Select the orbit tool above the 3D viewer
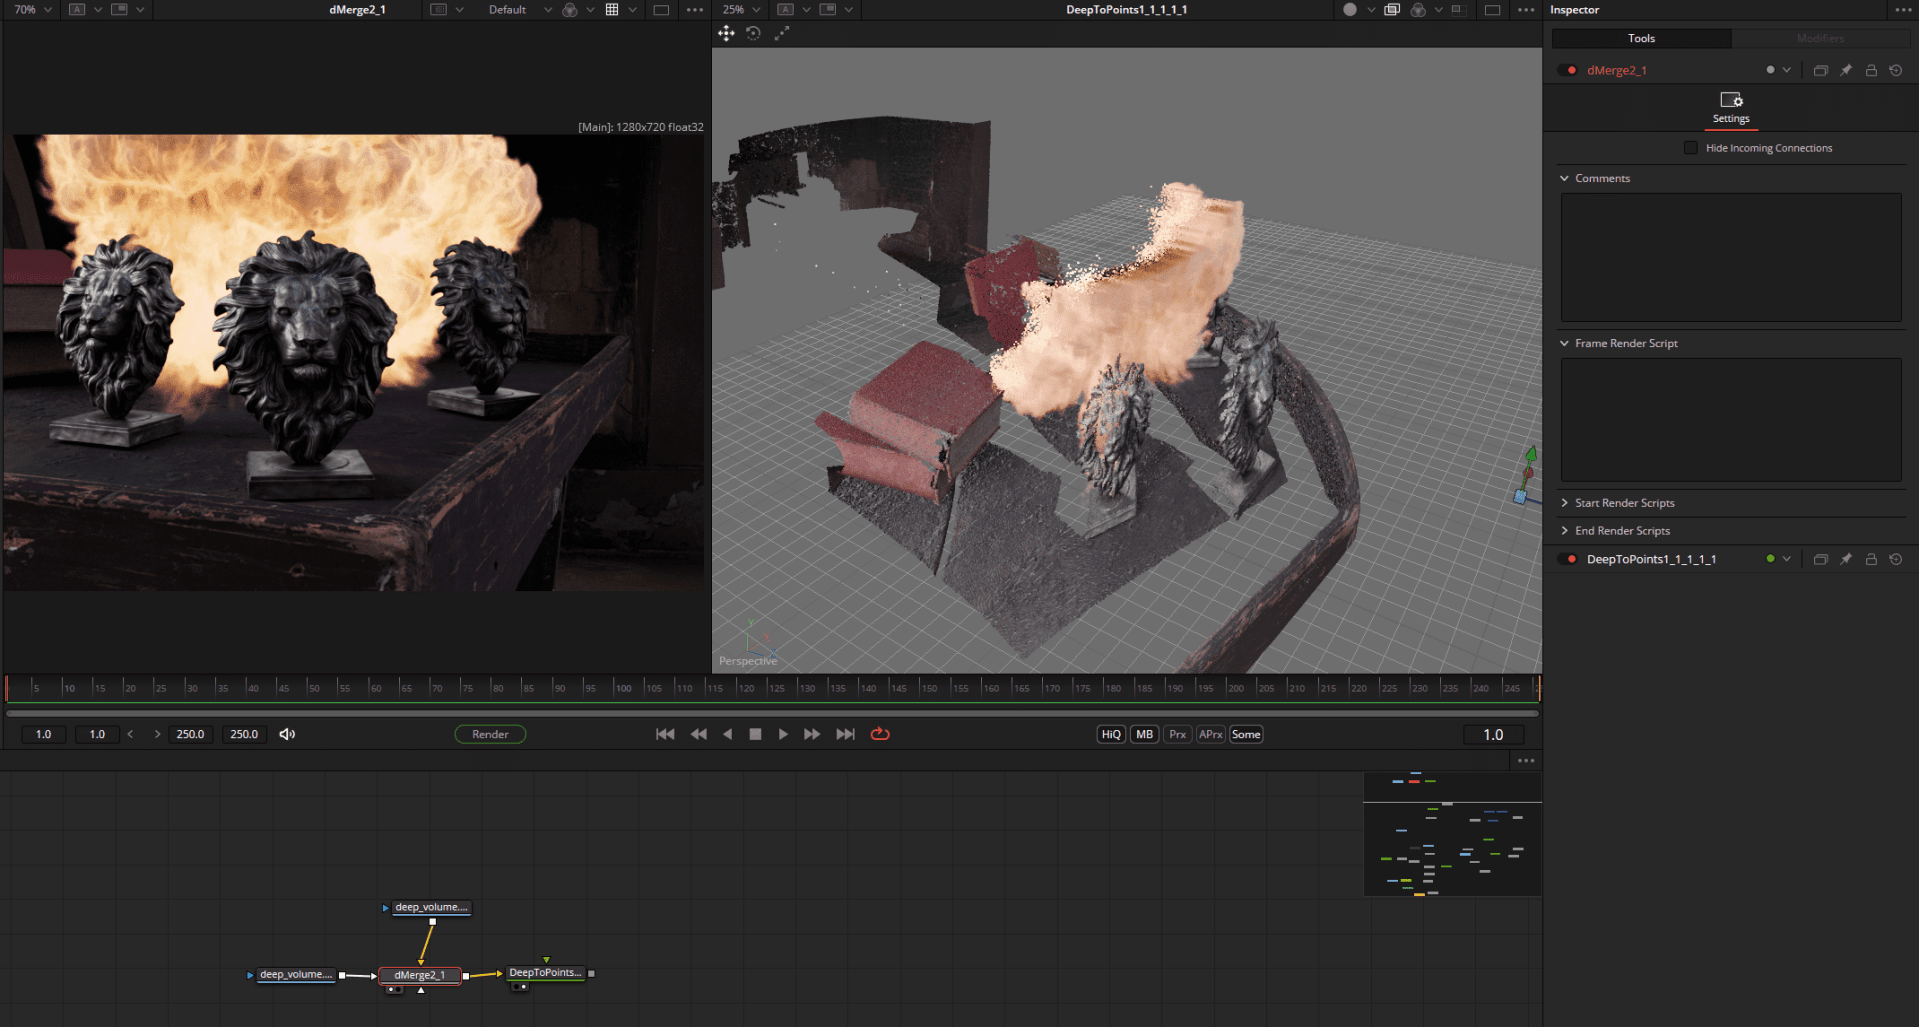Image resolution: width=1919 pixels, height=1027 pixels. (753, 33)
